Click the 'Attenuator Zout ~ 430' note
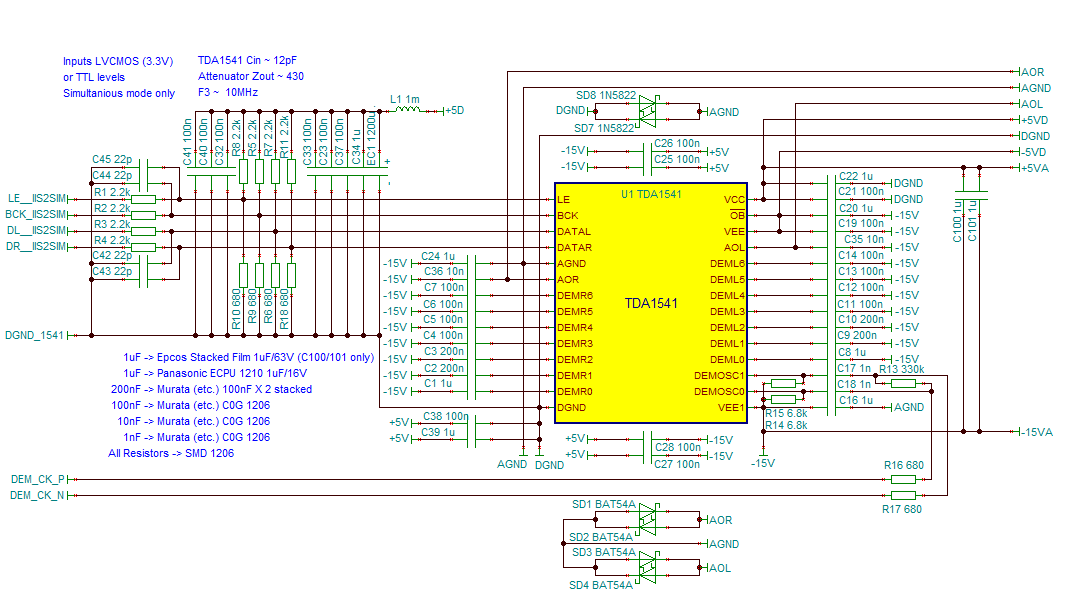 [x=251, y=76]
